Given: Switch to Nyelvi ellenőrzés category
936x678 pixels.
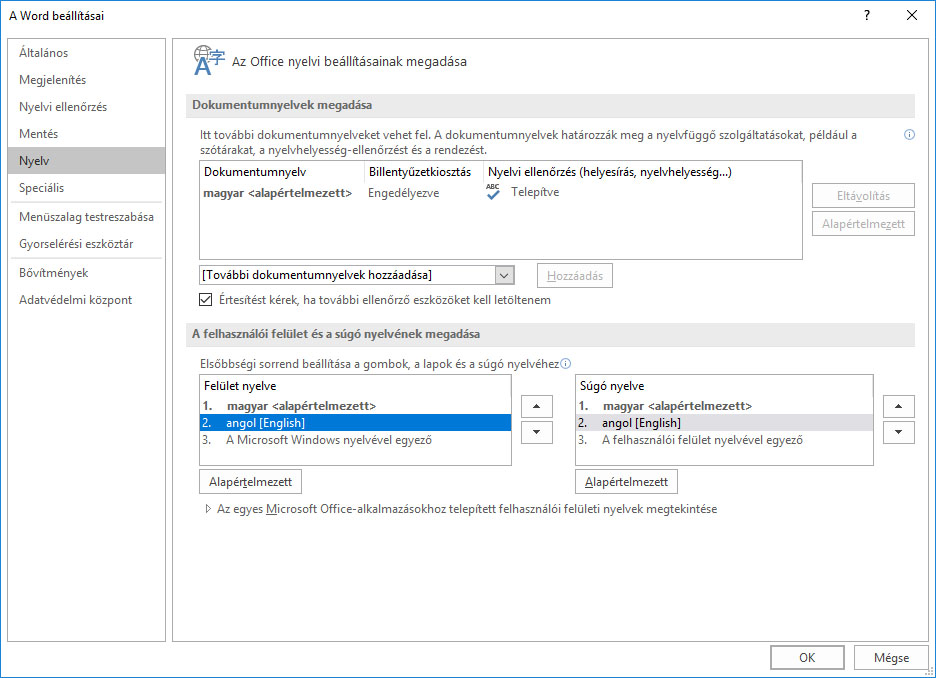Looking at the screenshot, I should (87, 107).
